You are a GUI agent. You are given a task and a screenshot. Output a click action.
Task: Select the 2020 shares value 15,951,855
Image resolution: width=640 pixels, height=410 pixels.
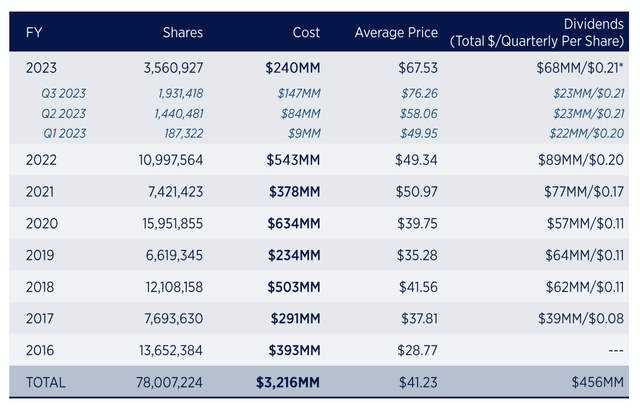point(172,224)
